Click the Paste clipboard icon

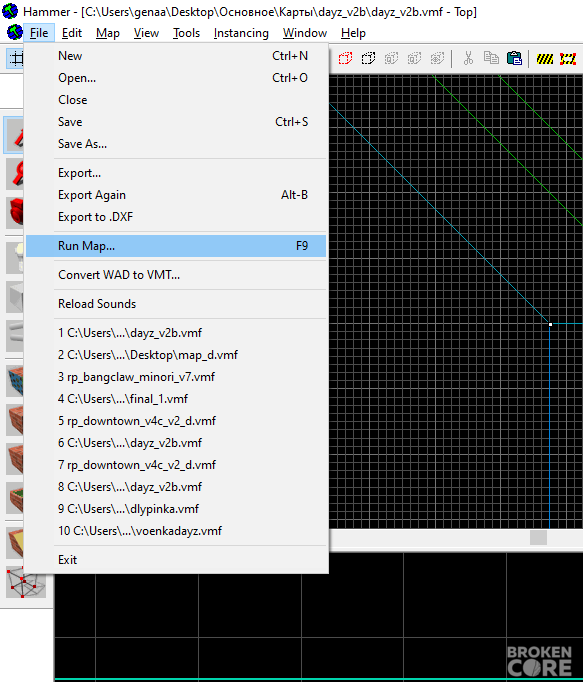[514, 58]
